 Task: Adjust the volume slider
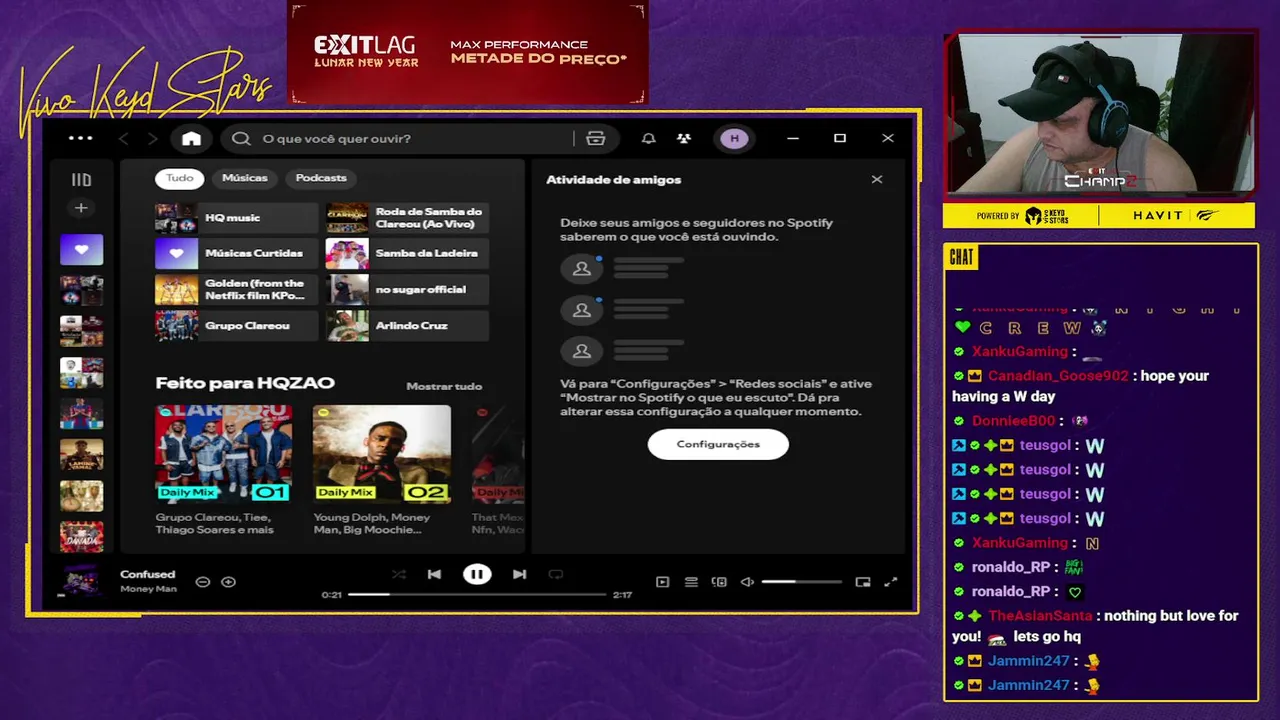(801, 582)
